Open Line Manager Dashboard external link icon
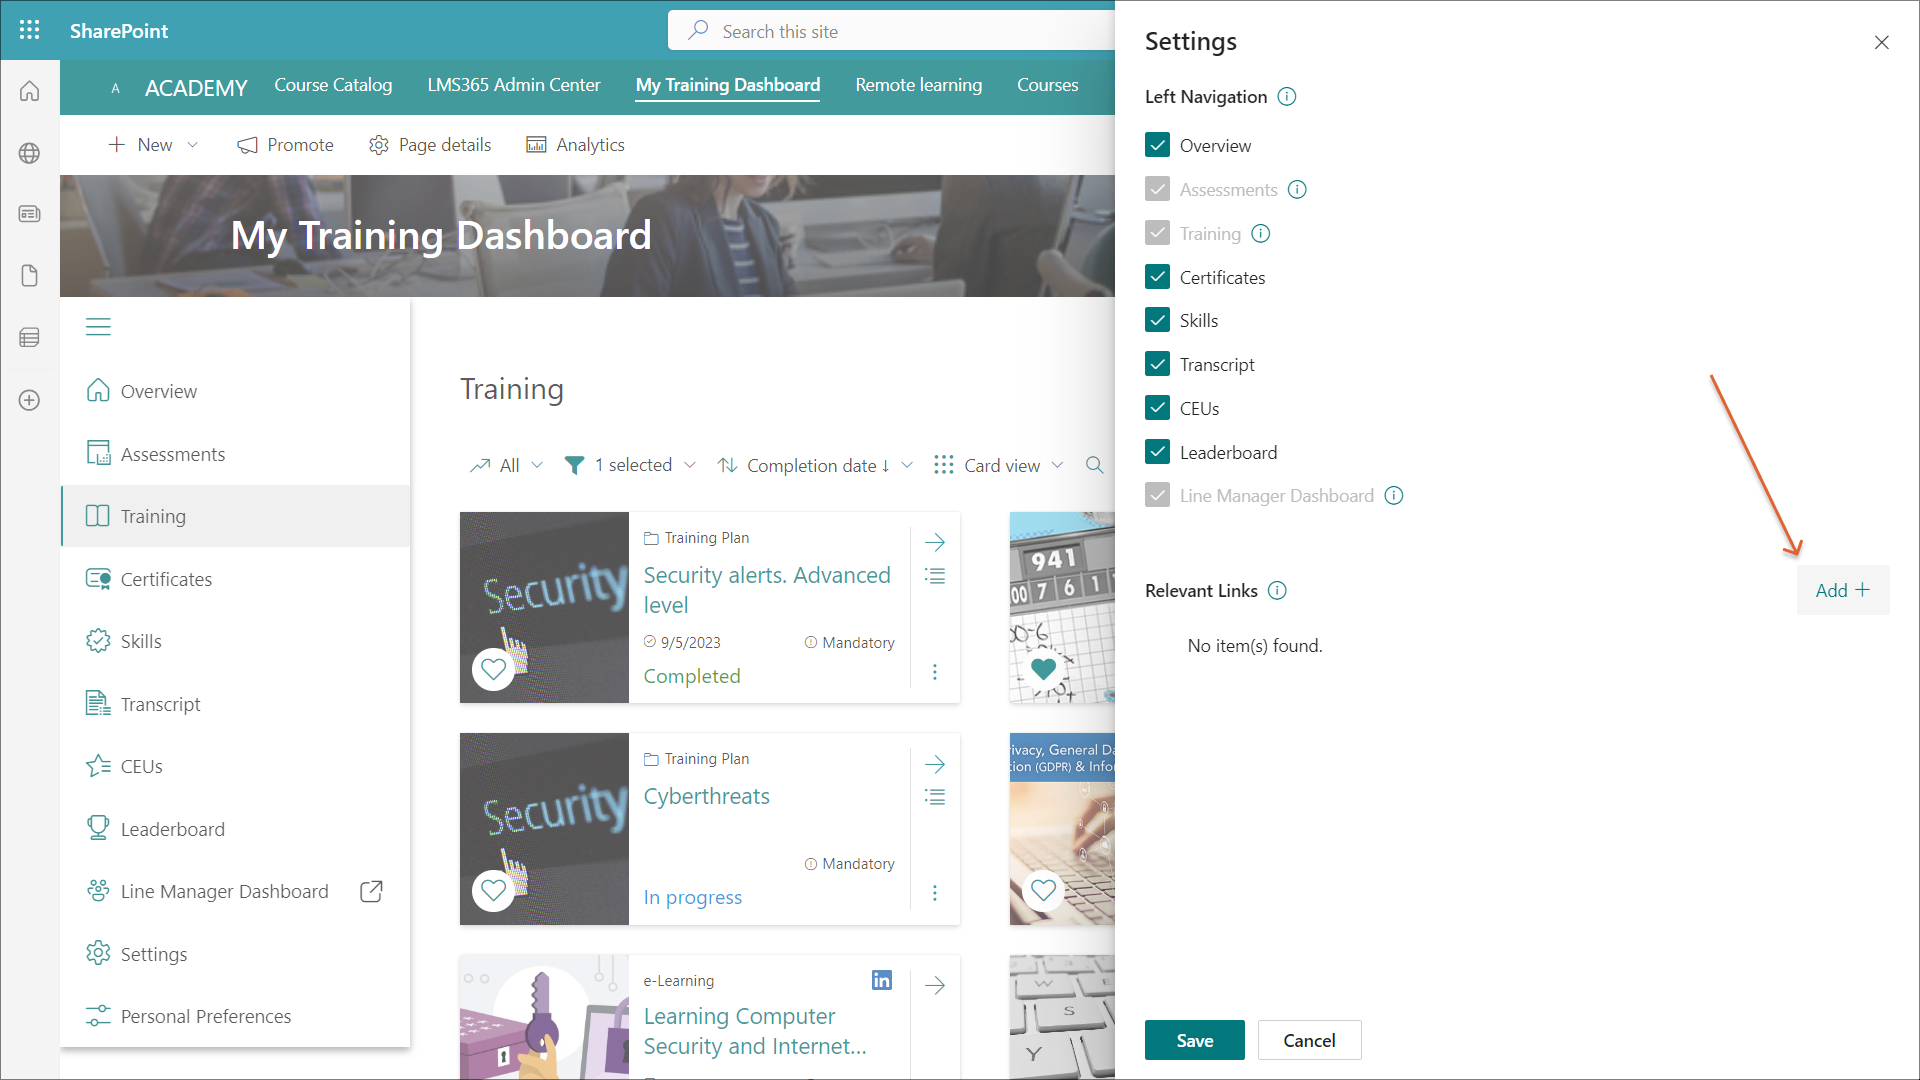The height and width of the screenshot is (1080, 1920). click(x=371, y=891)
